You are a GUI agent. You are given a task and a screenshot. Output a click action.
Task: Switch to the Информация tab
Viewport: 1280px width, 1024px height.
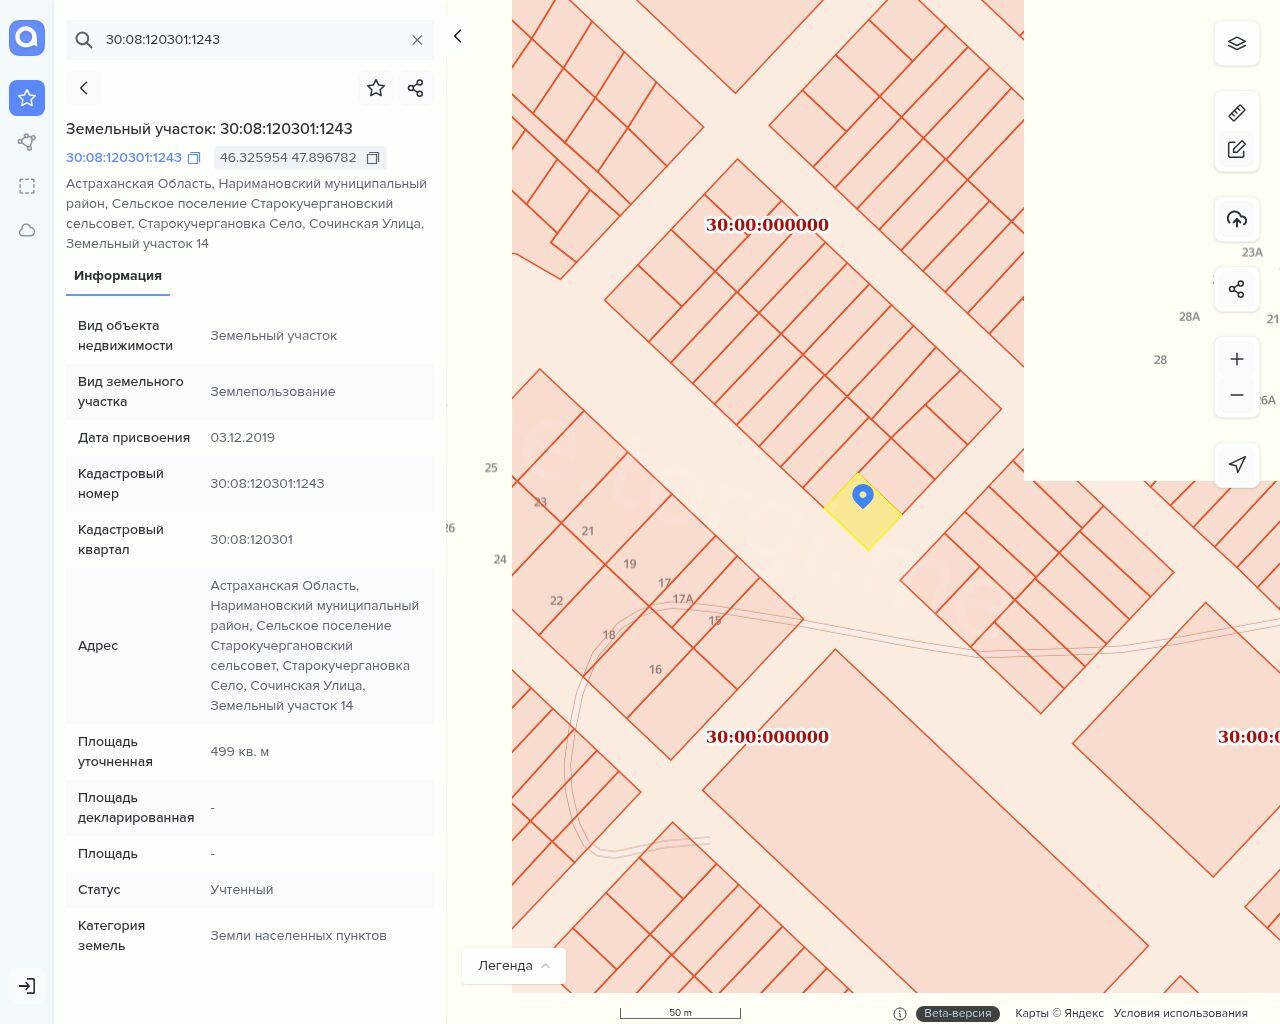[118, 276]
